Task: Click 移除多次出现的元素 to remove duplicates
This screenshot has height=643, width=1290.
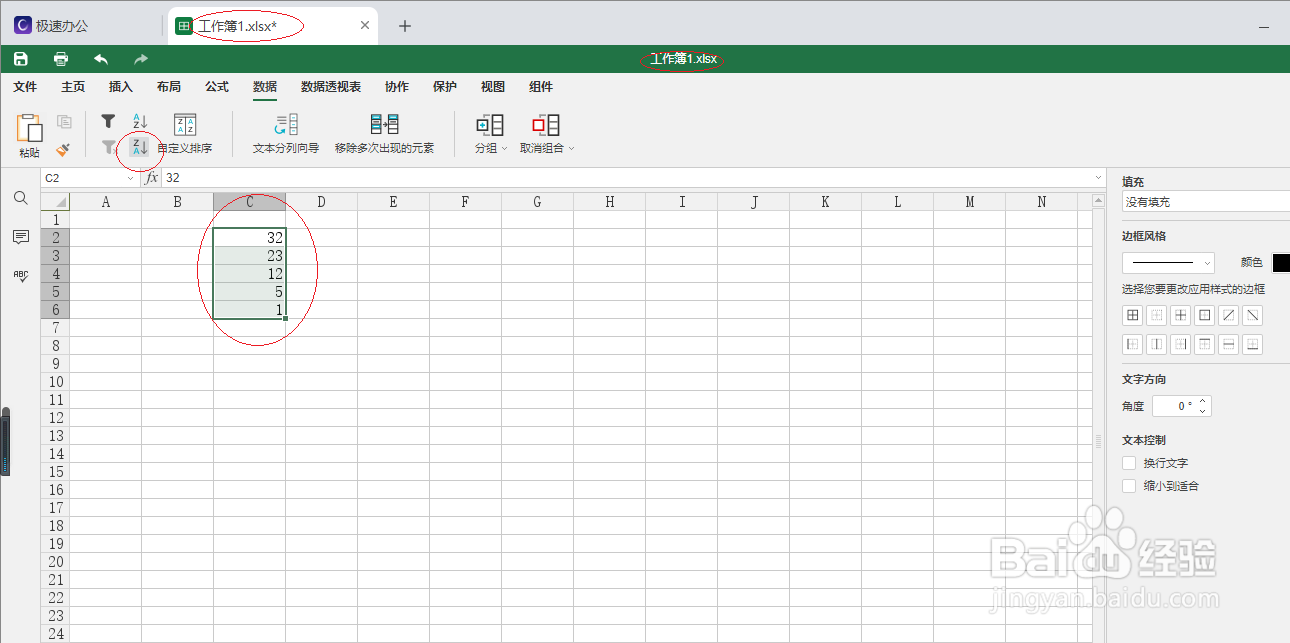Action: pyautogui.click(x=384, y=135)
